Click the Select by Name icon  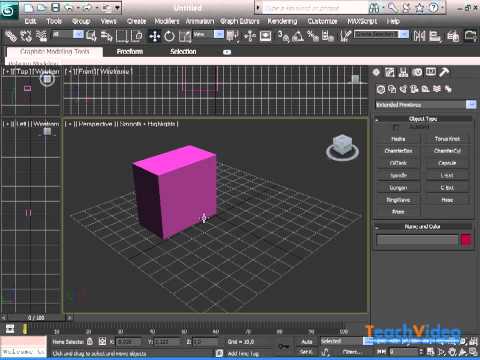click(106, 36)
